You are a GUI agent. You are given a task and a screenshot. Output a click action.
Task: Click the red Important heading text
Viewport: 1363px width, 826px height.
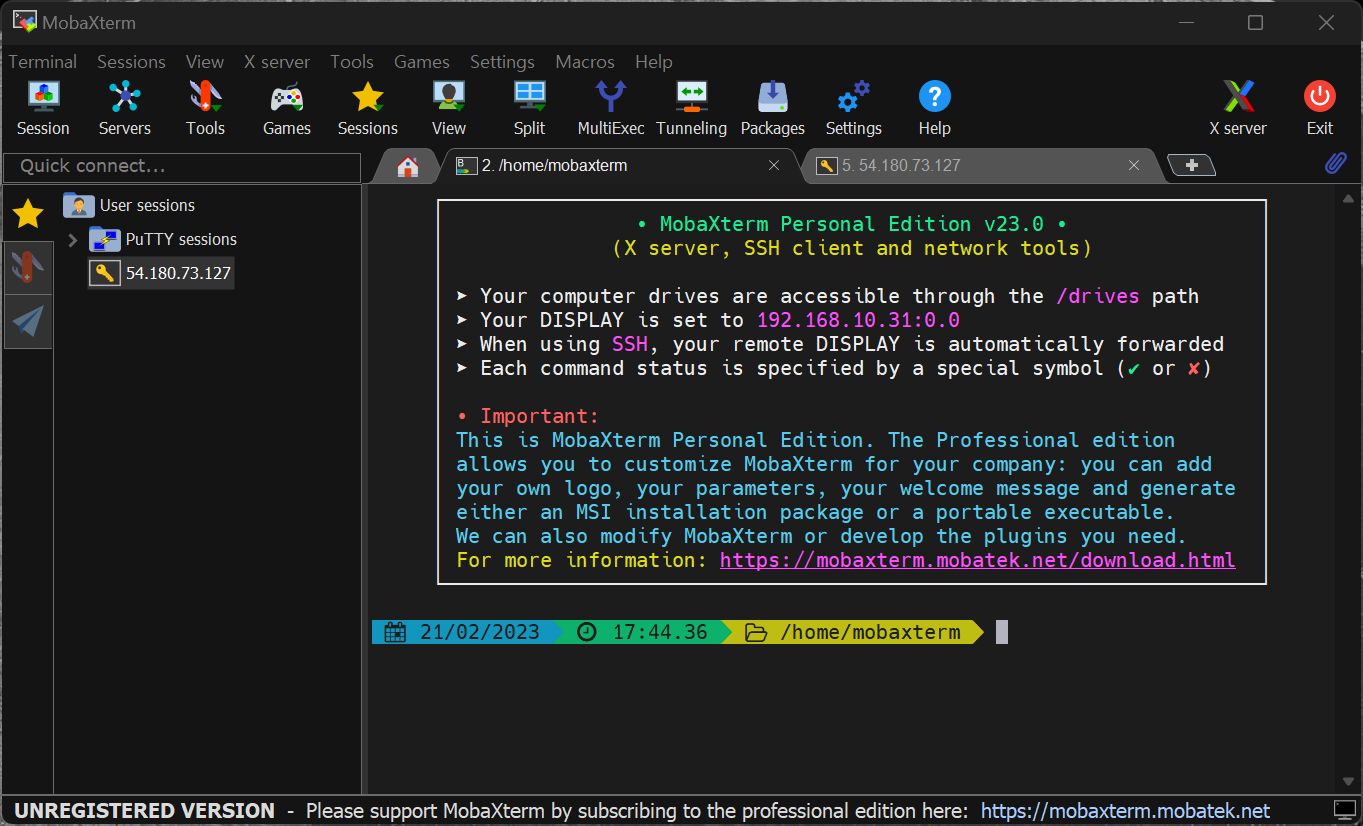click(539, 416)
